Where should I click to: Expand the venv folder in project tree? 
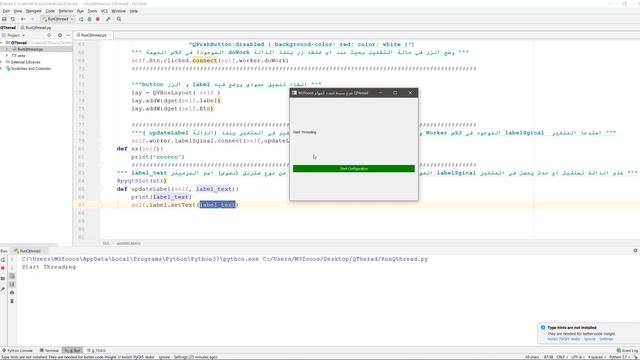pyautogui.click(x=7, y=56)
